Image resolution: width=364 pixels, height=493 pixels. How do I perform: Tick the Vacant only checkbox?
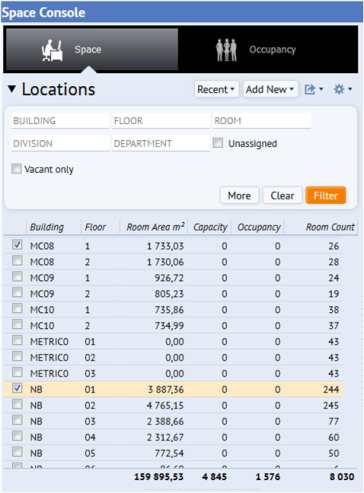[x=16, y=169]
